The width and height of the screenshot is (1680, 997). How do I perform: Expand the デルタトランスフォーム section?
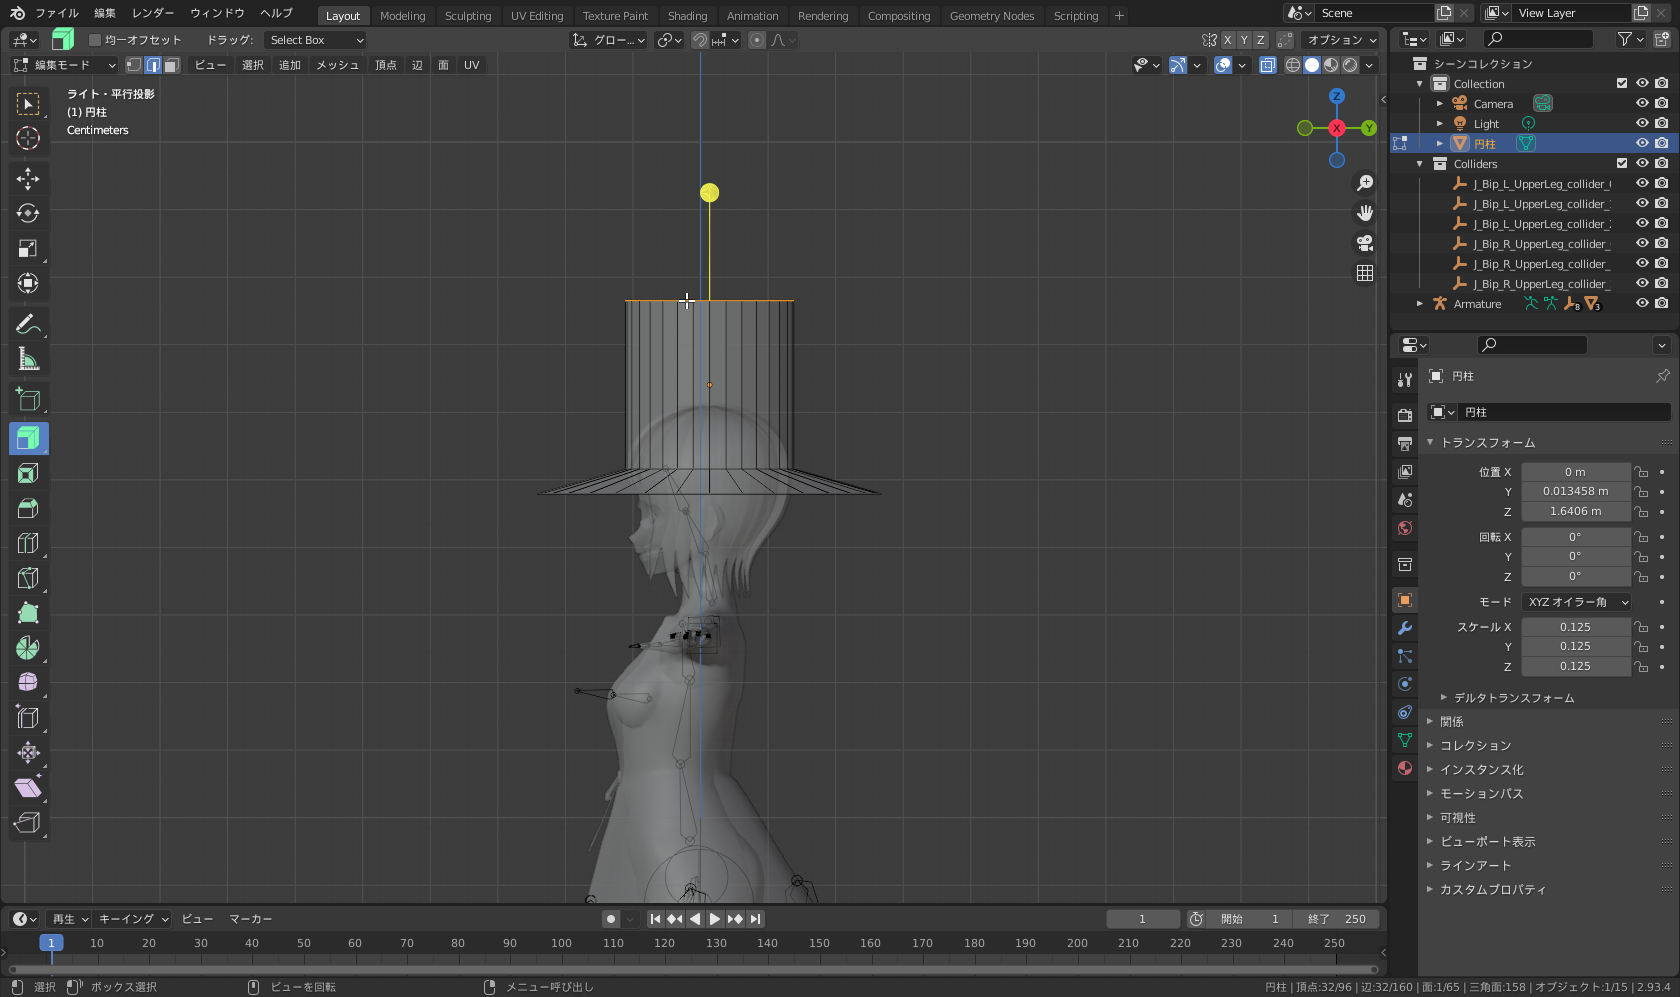1513,698
